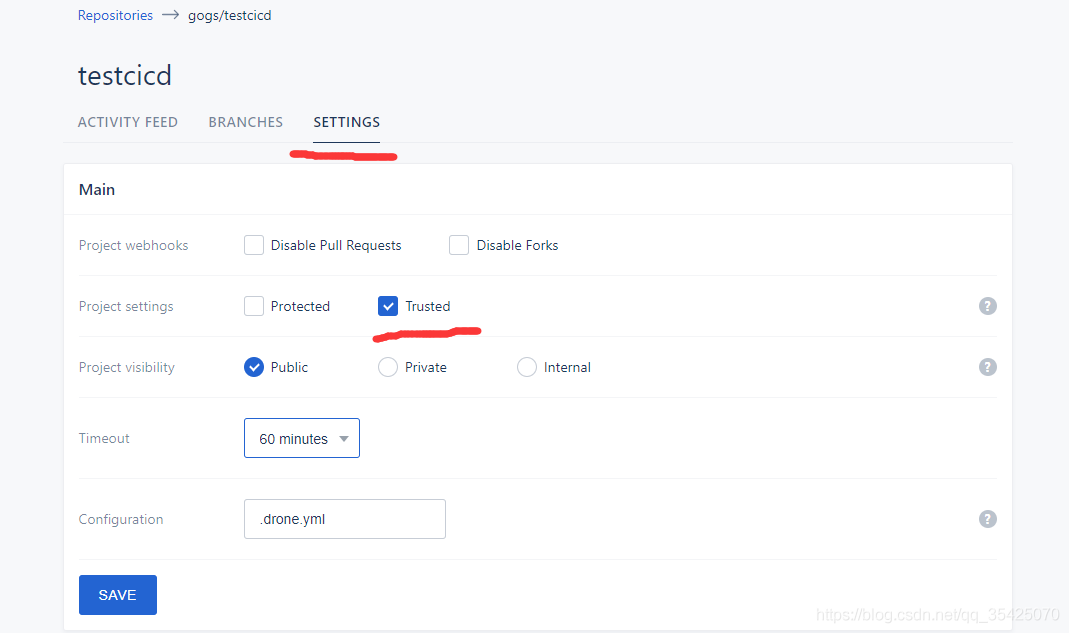
Task: Switch to the Activity Feed tab
Action: click(x=128, y=122)
